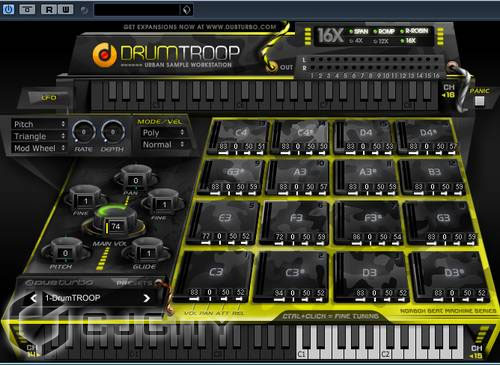The width and height of the screenshot is (500, 365).
Task: Toggle the R-ROBIN option
Action: pos(414,31)
